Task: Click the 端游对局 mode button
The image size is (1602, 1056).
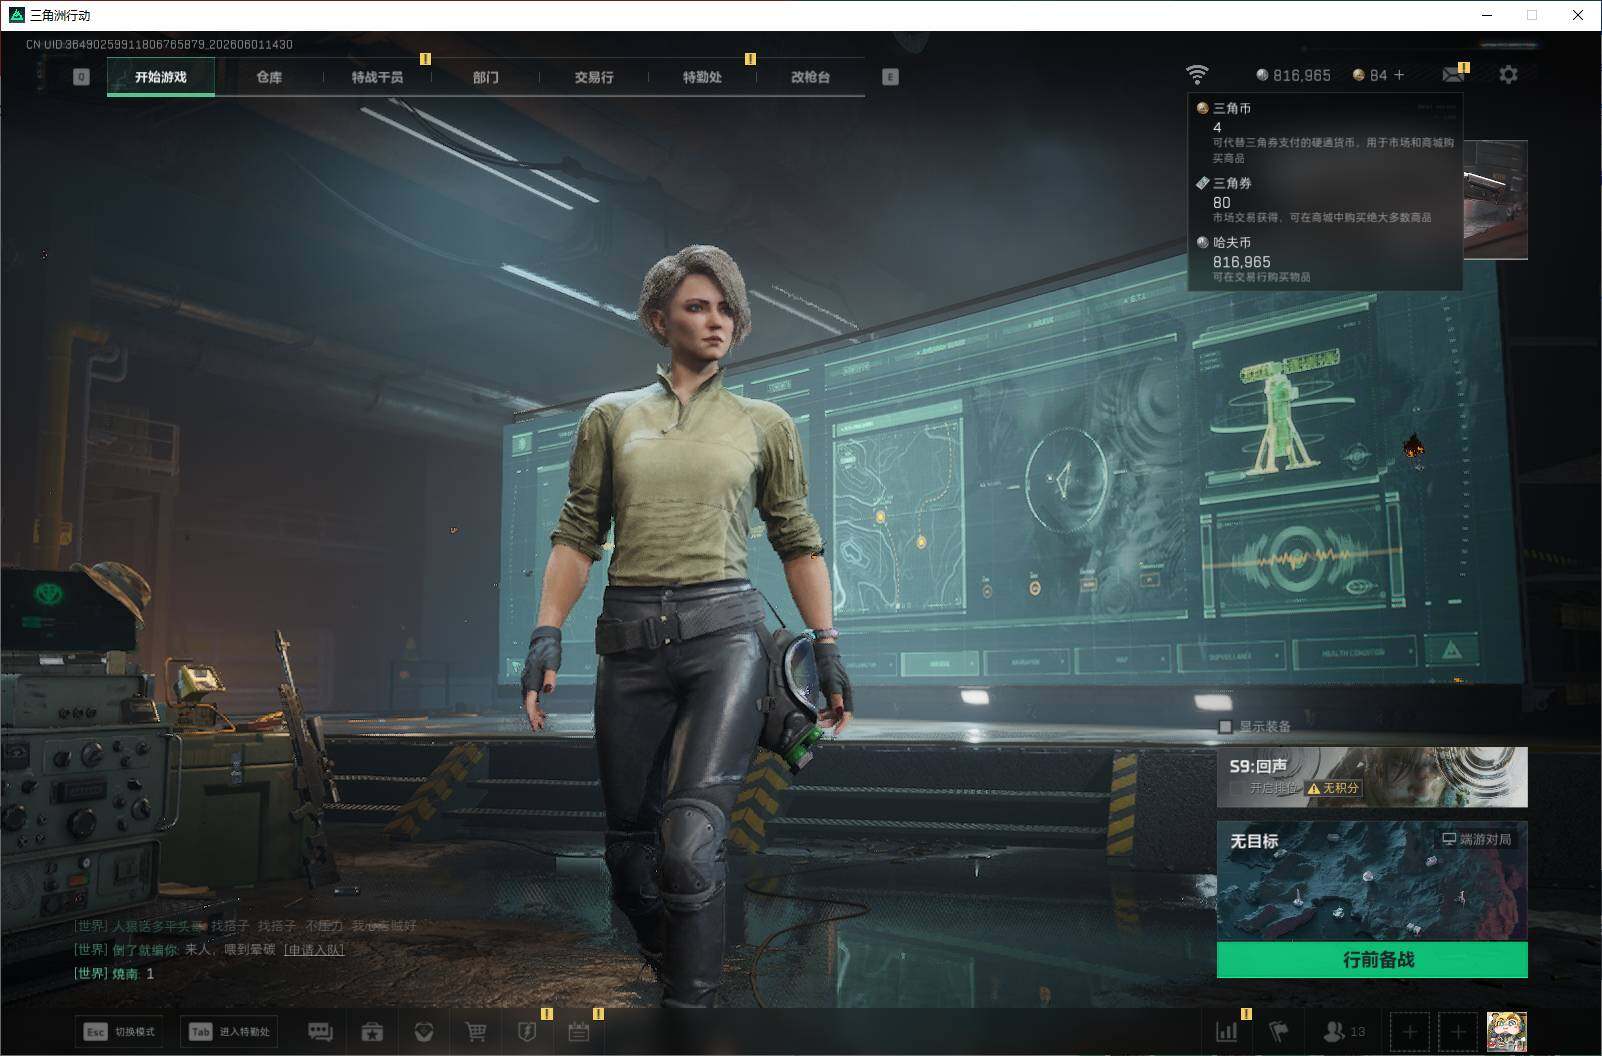Action: click(x=1476, y=839)
